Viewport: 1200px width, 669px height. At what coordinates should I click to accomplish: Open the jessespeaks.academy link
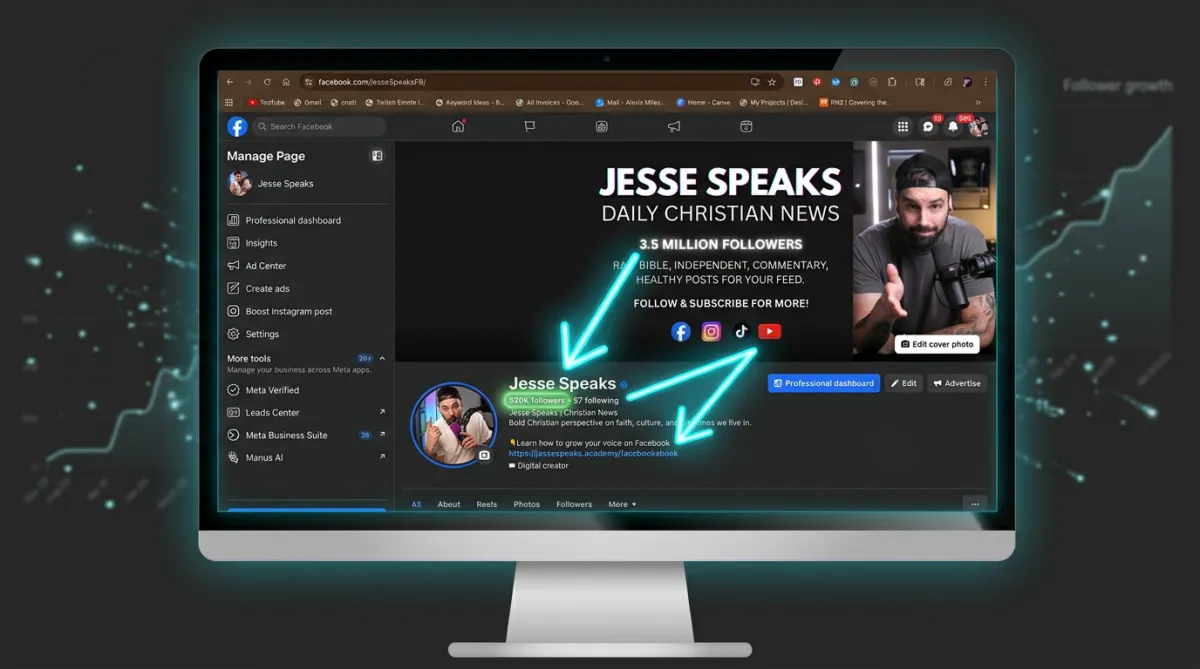[593, 453]
